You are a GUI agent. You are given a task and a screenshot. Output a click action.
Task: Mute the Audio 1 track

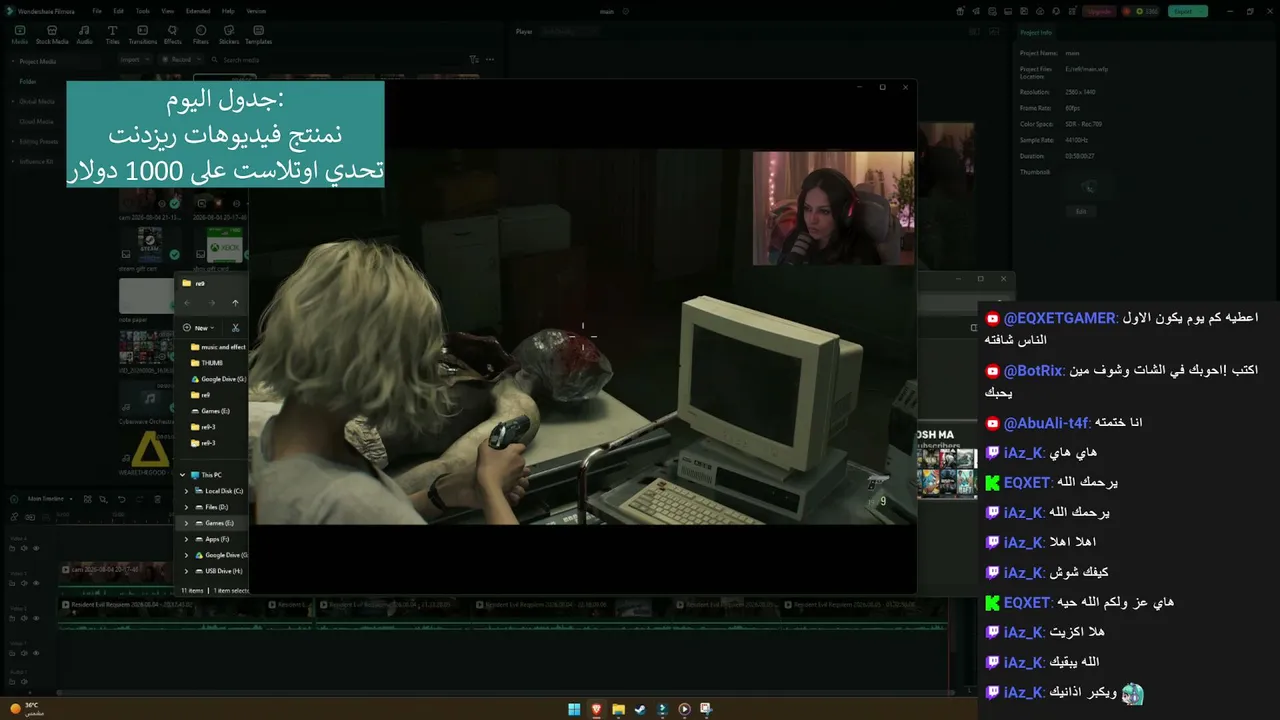click(x=25, y=682)
